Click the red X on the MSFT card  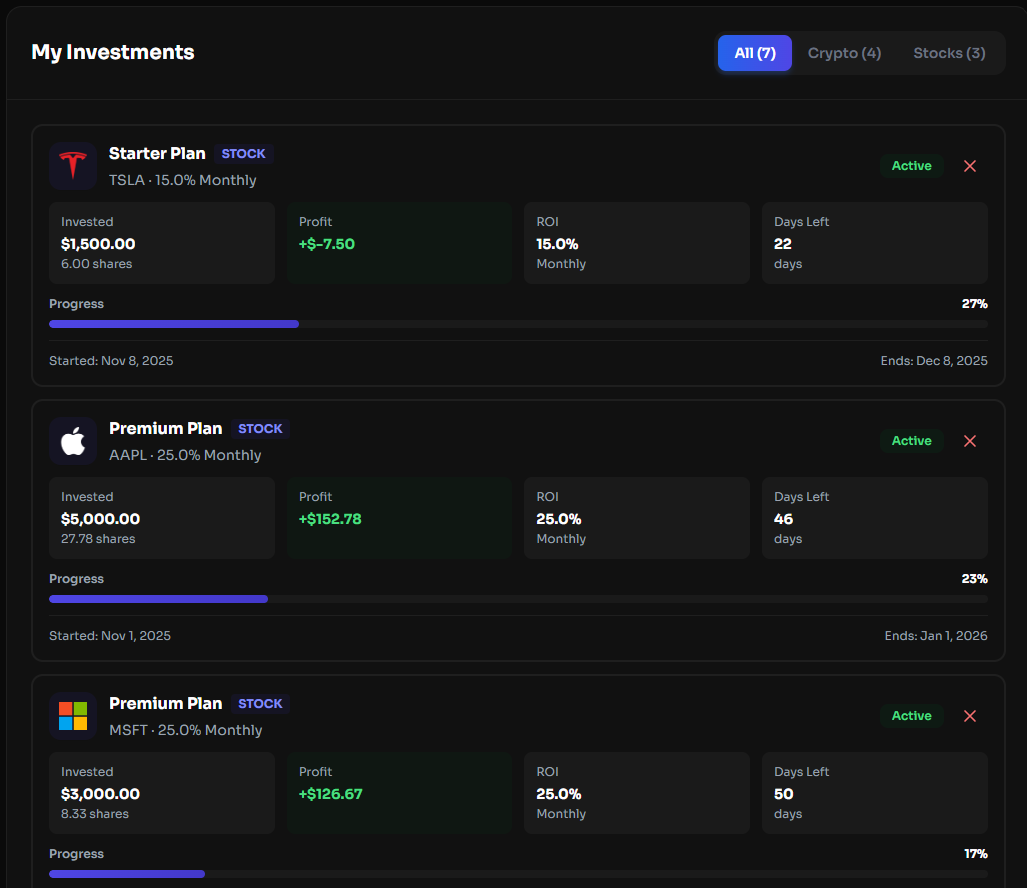coord(969,715)
